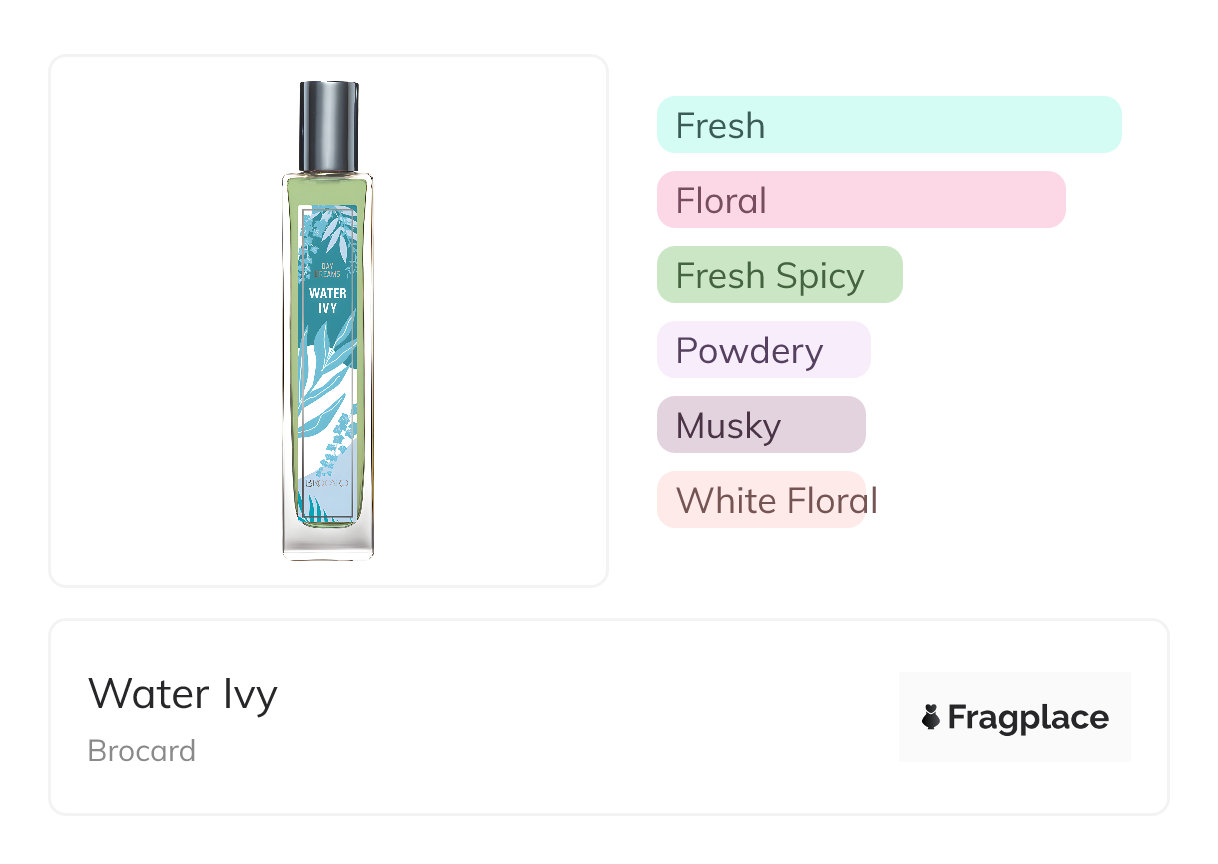Click the Brocard logo at bottle label bottom

pyautogui.click(x=328, y=485)
